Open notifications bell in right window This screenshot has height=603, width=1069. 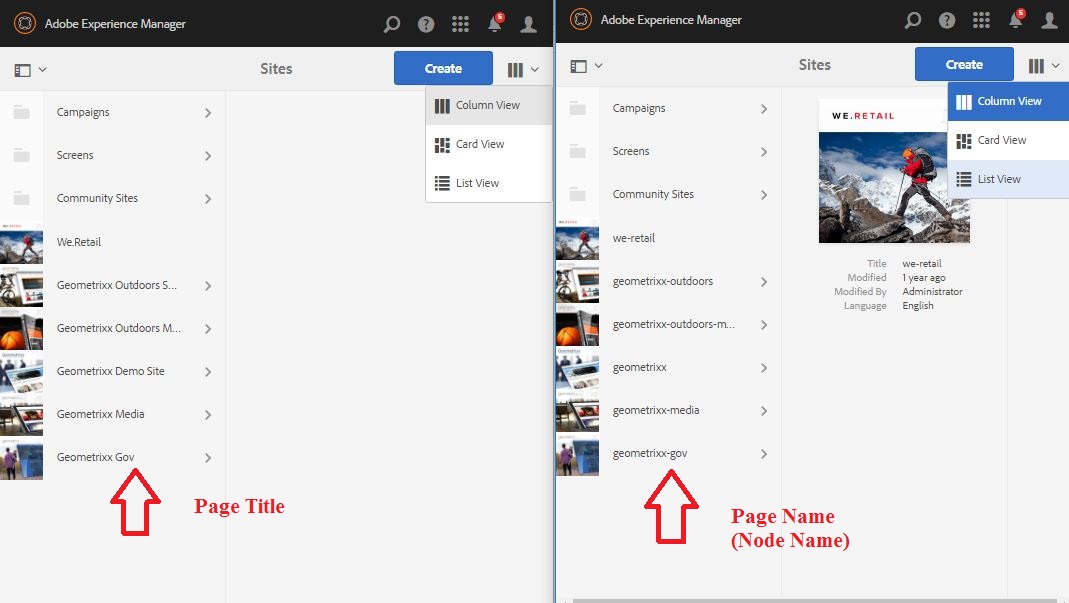click(1016, 19)
